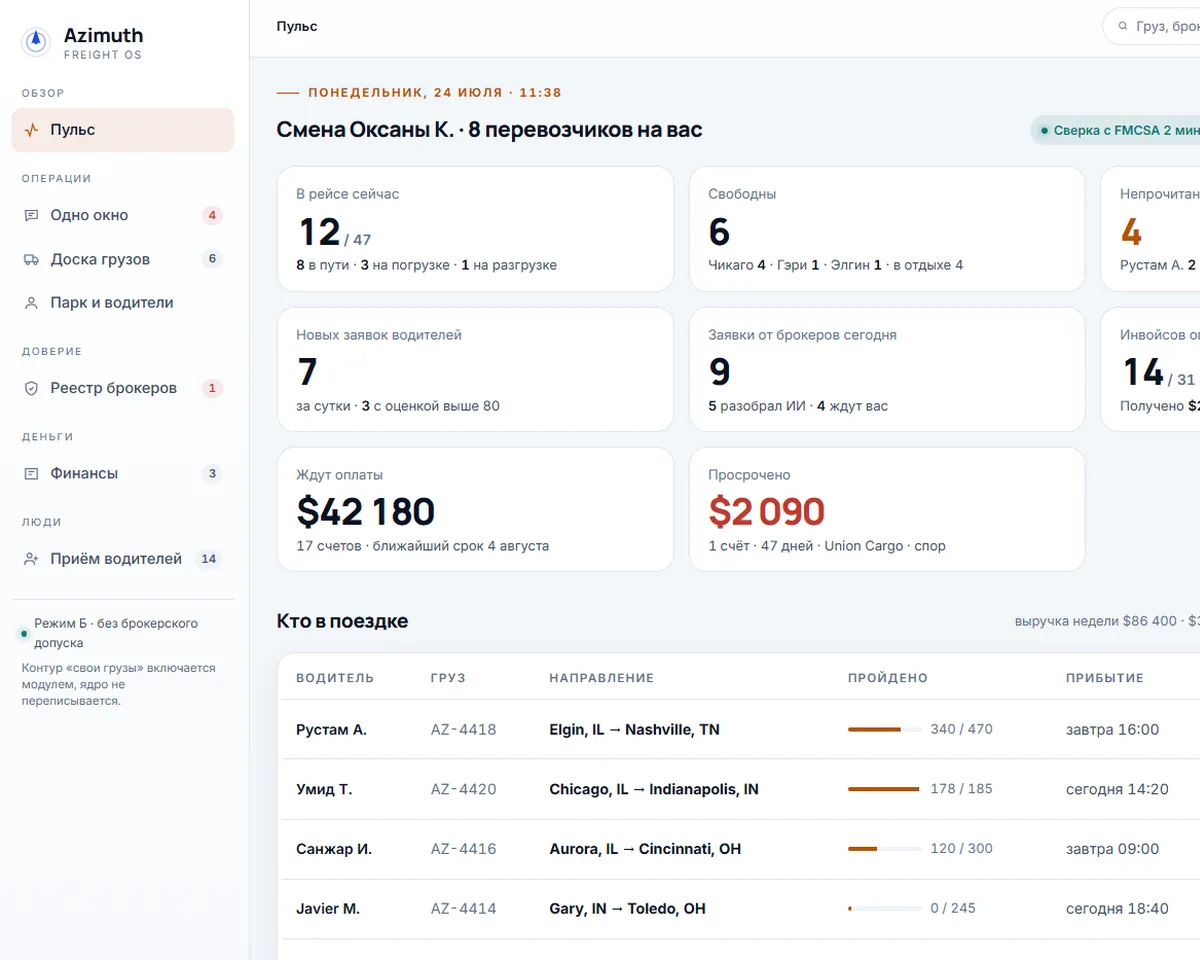
Task: Click the Кто в поездке heading
Action: coord(342,621)
